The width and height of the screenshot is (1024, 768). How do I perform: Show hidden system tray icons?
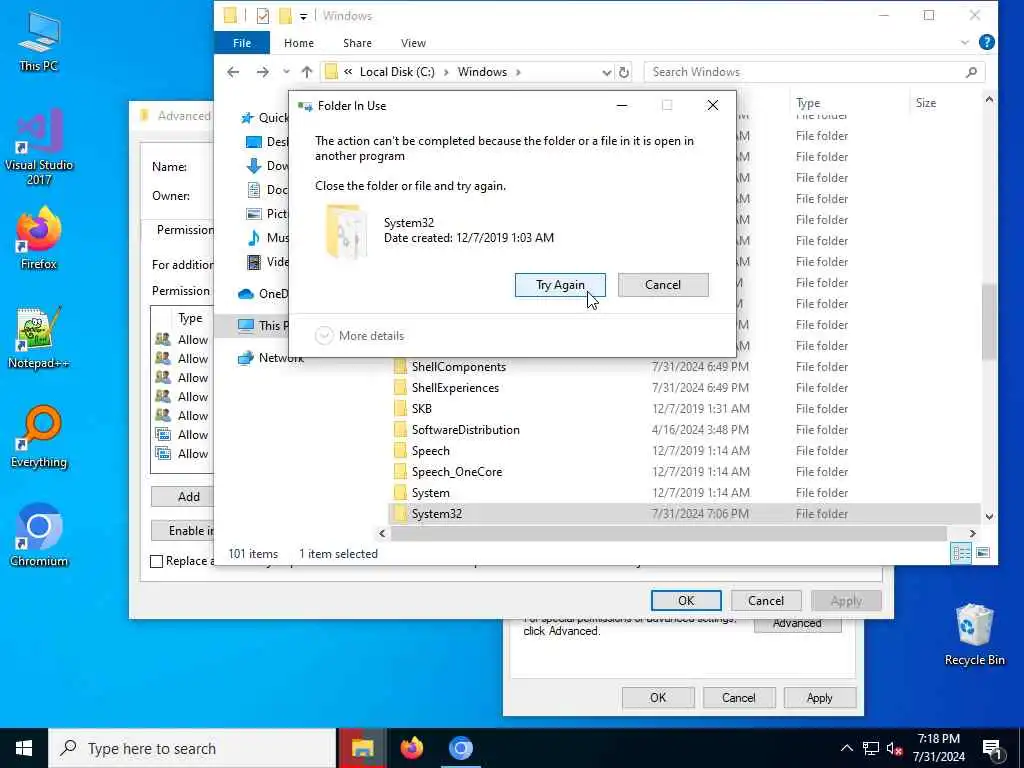(846, 748)
